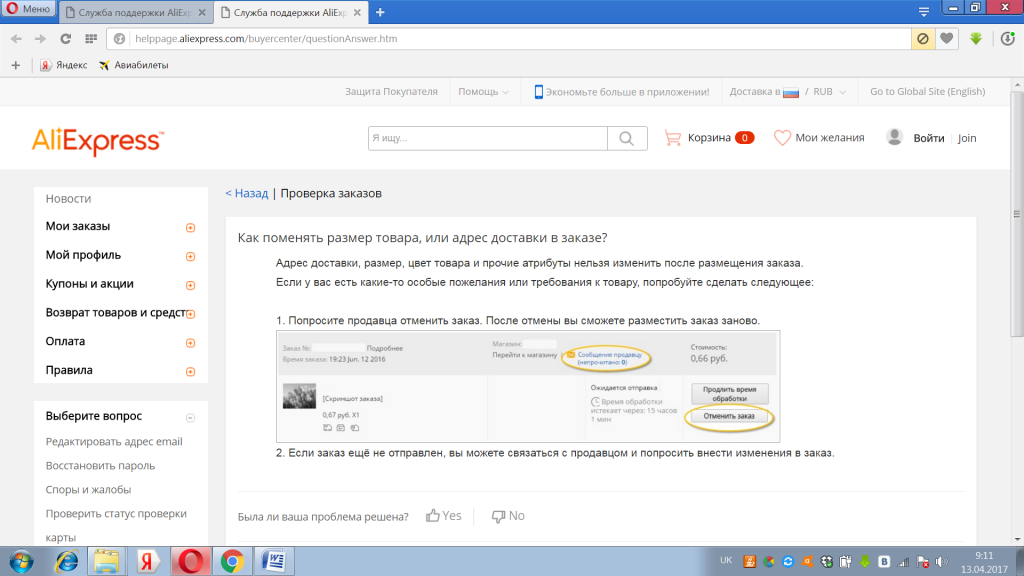Open File Explorer from taskbar

pyautogui.click(x=106, y=562)
